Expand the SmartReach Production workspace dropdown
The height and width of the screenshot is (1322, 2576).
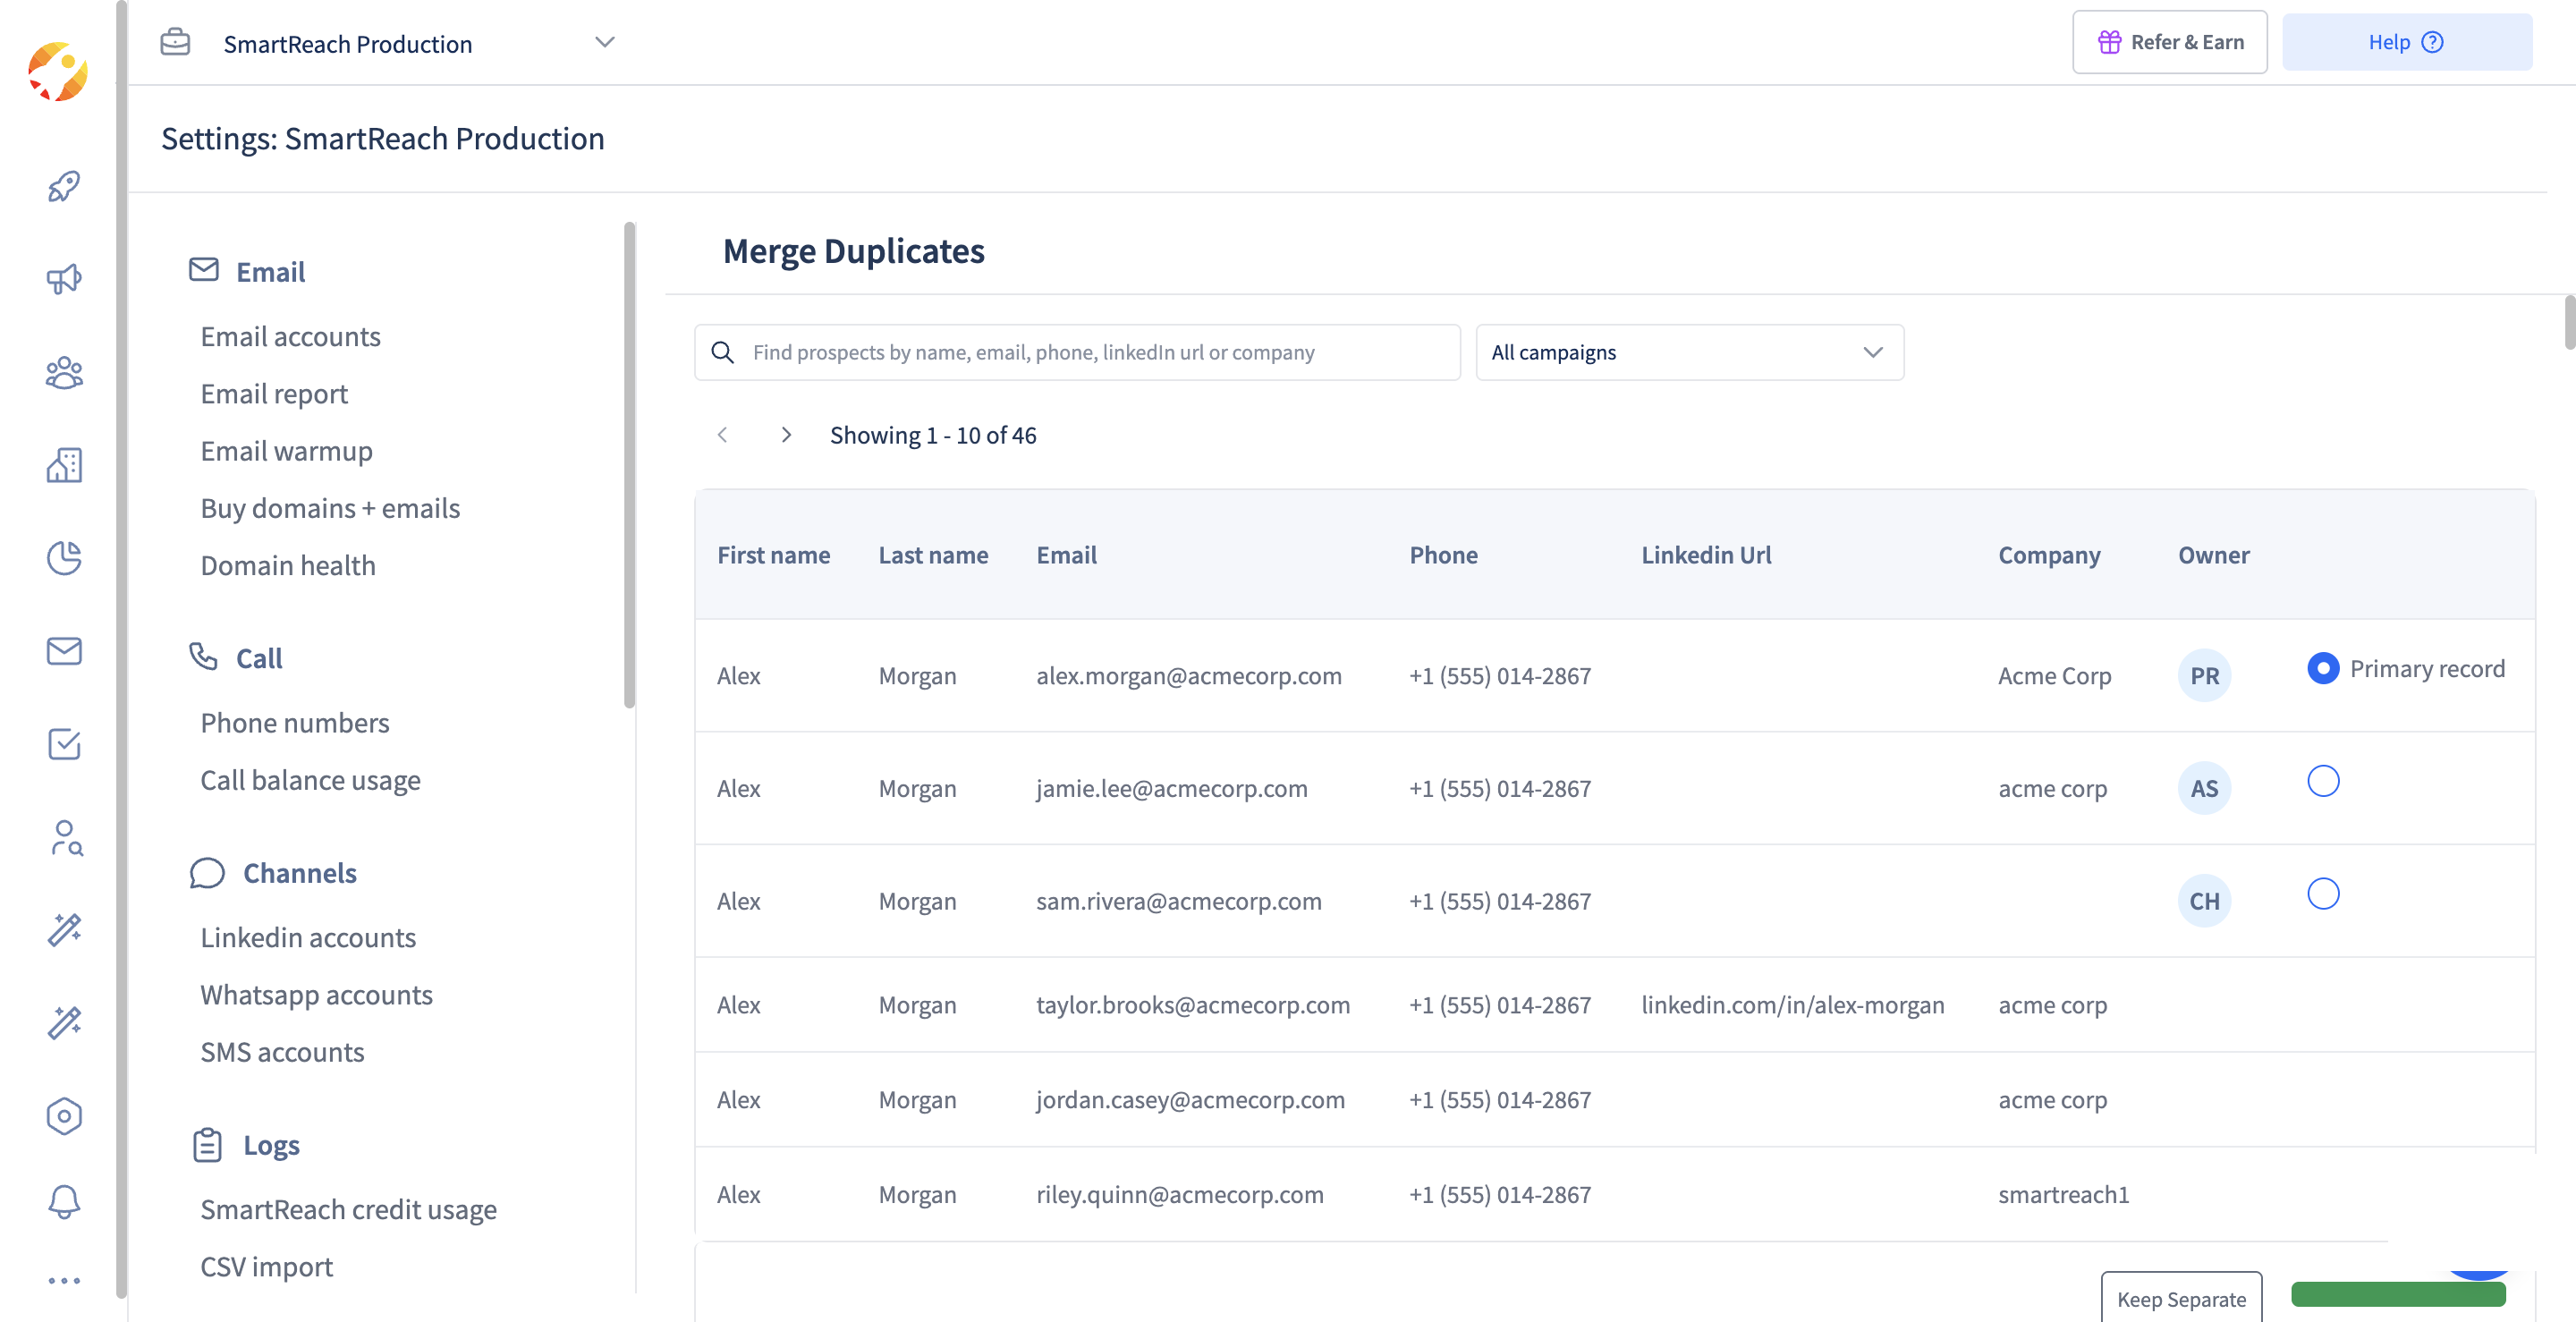(x=604, y=42)
